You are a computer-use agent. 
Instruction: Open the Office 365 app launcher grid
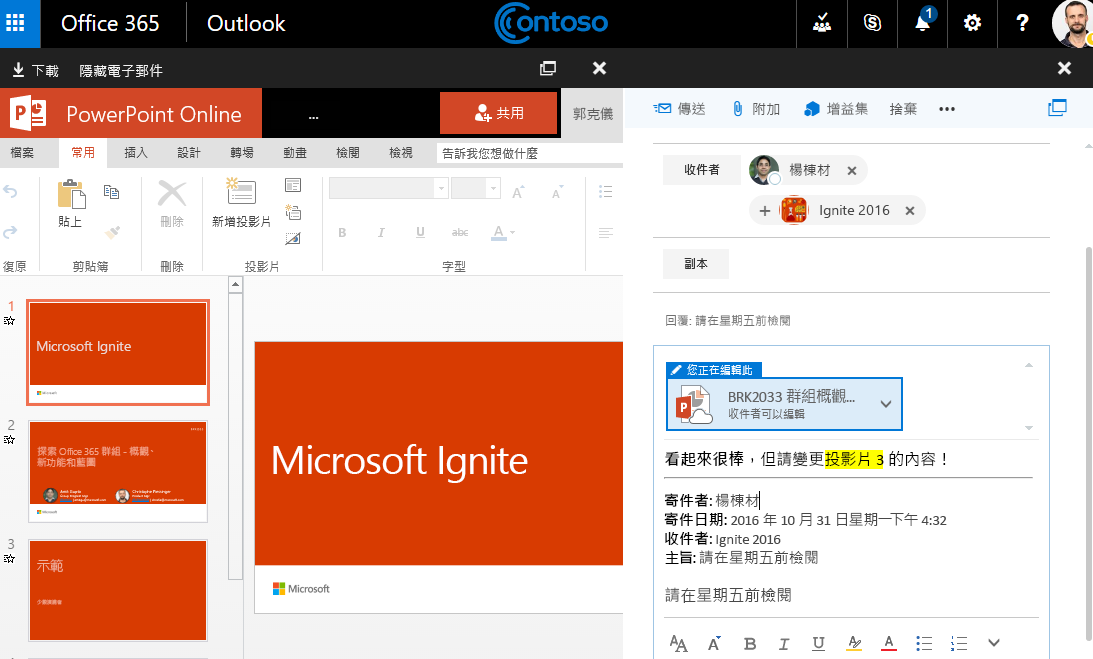click(x=15, y=23)
